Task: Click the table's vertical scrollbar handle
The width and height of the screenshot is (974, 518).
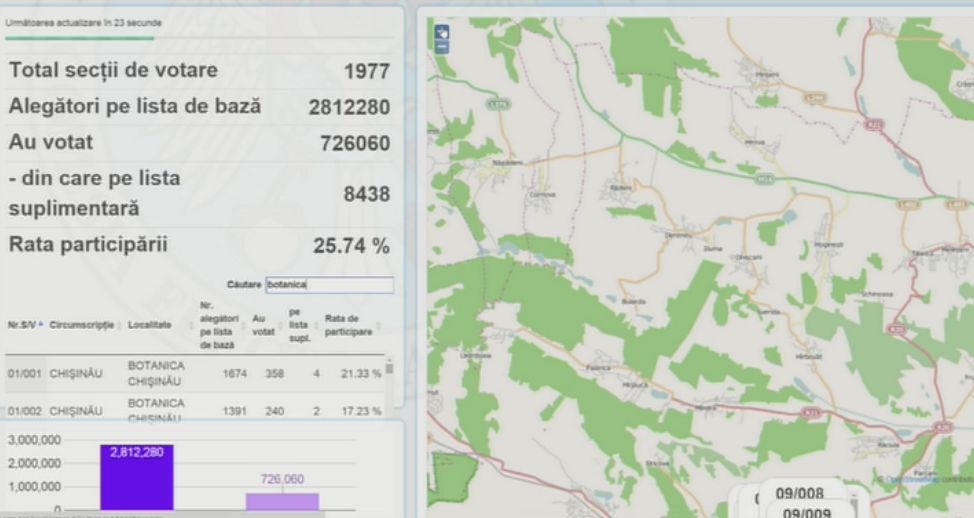Action: pos(389,368)
